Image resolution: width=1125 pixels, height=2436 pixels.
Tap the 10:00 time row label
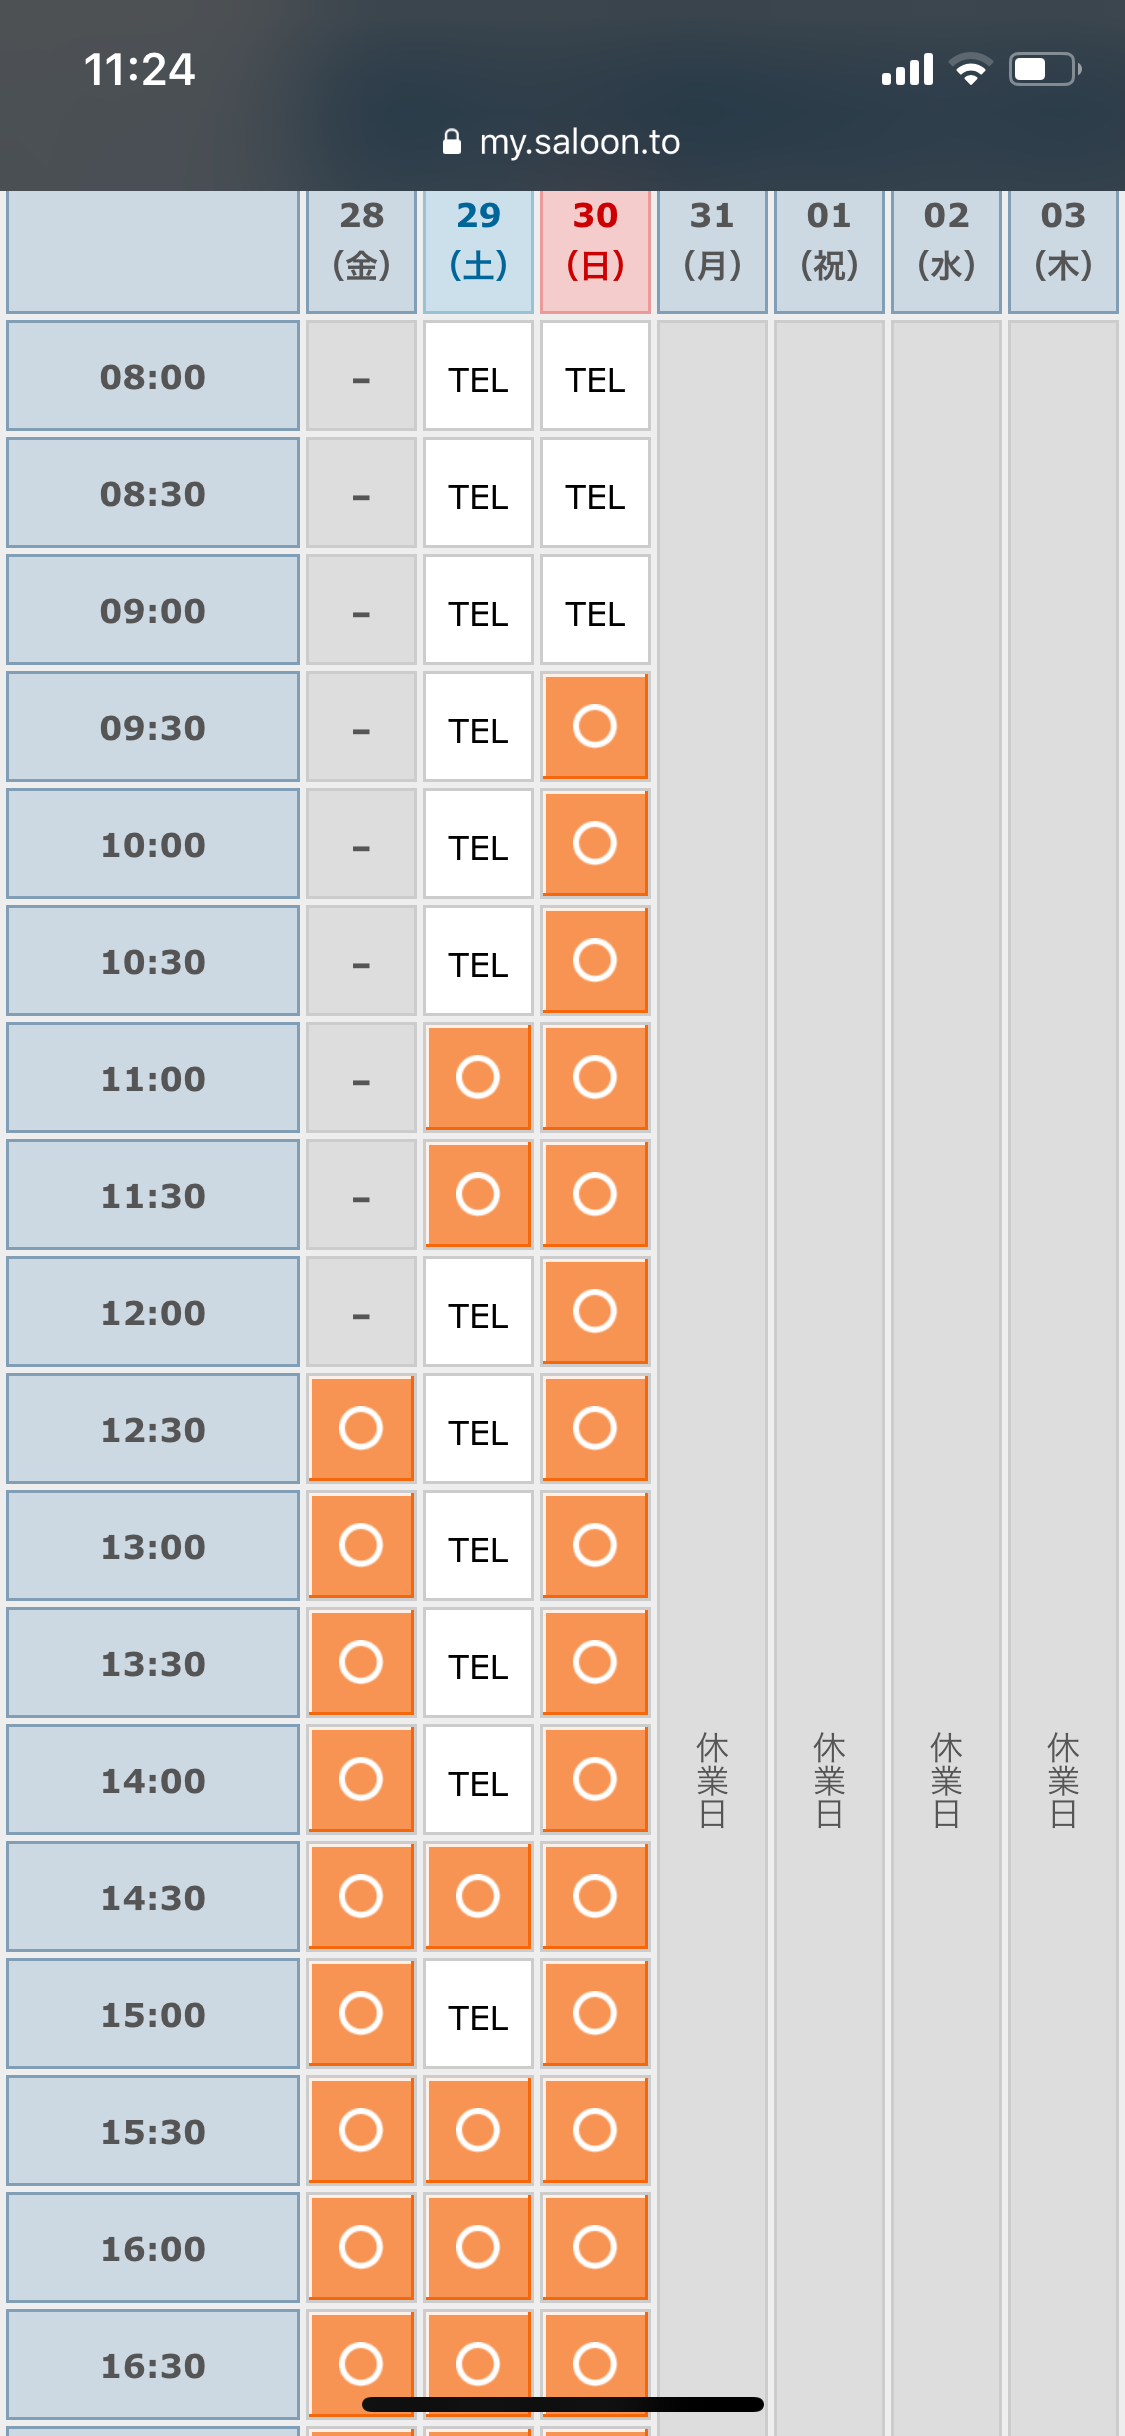click(x=153, y=844)
